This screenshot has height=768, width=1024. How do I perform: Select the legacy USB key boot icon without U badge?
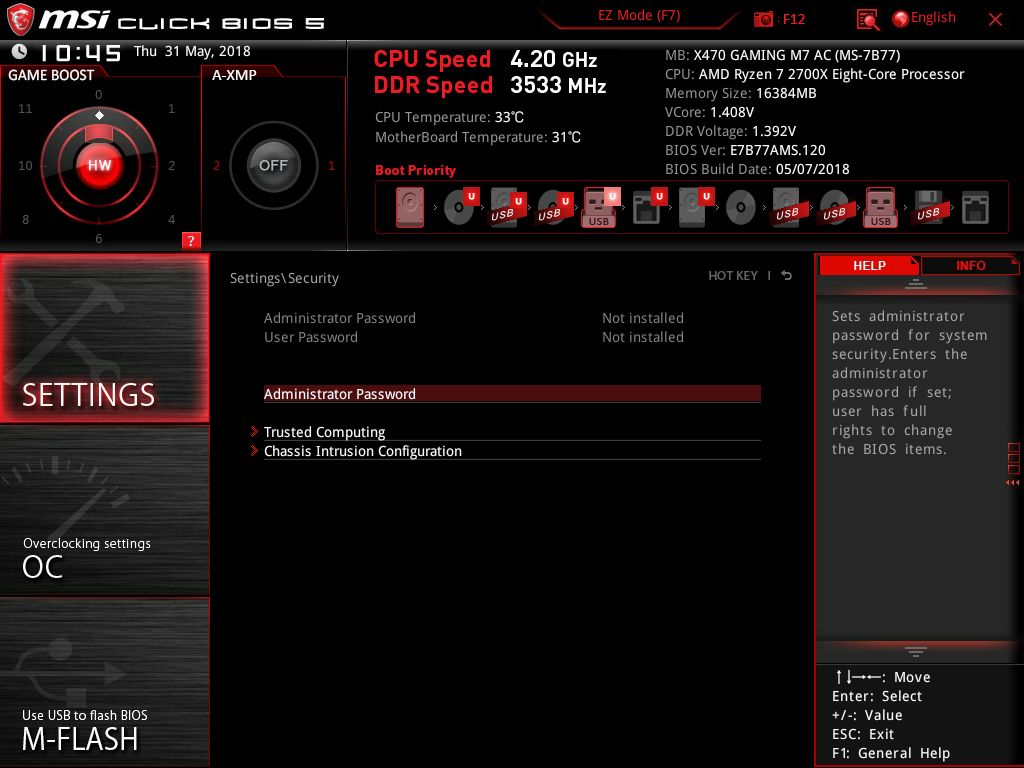point(880,208)
